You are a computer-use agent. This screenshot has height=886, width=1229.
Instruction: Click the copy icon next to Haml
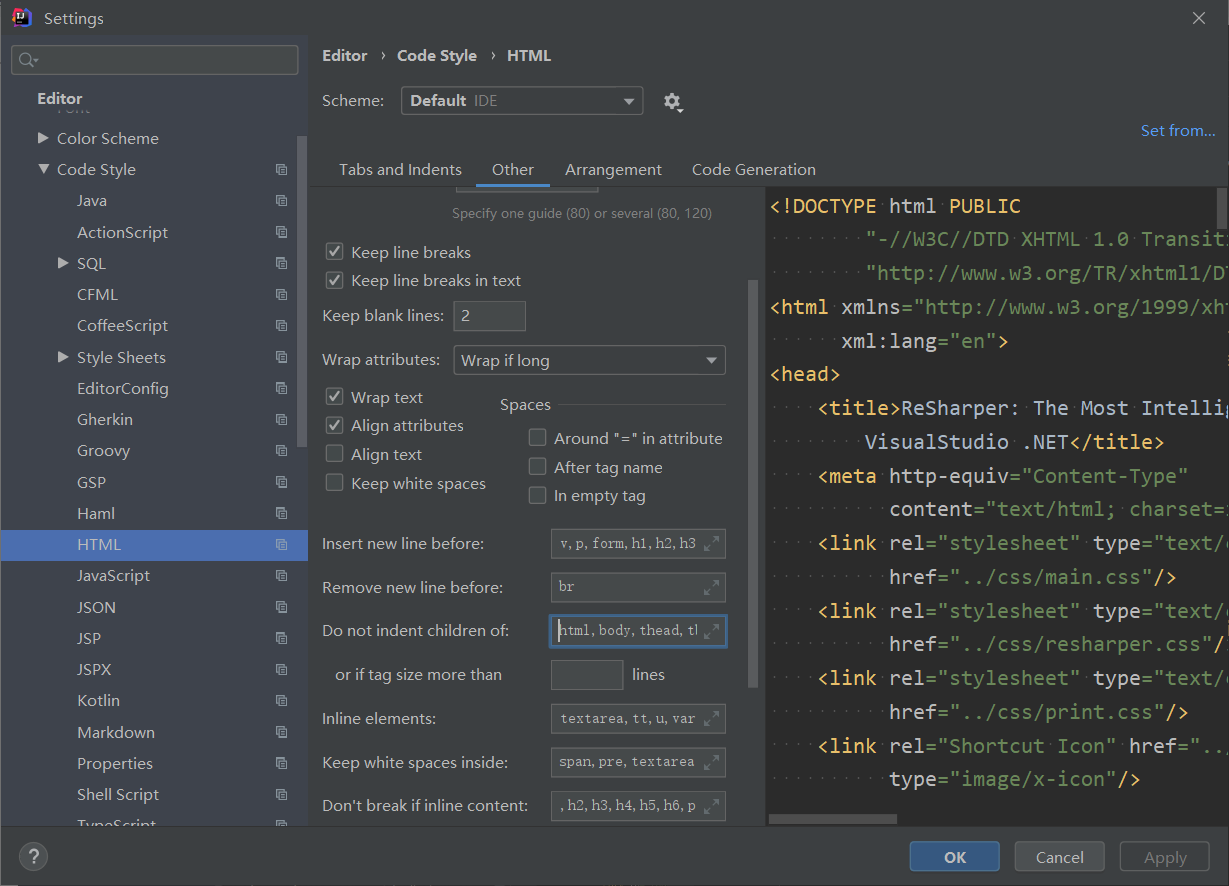281,513
